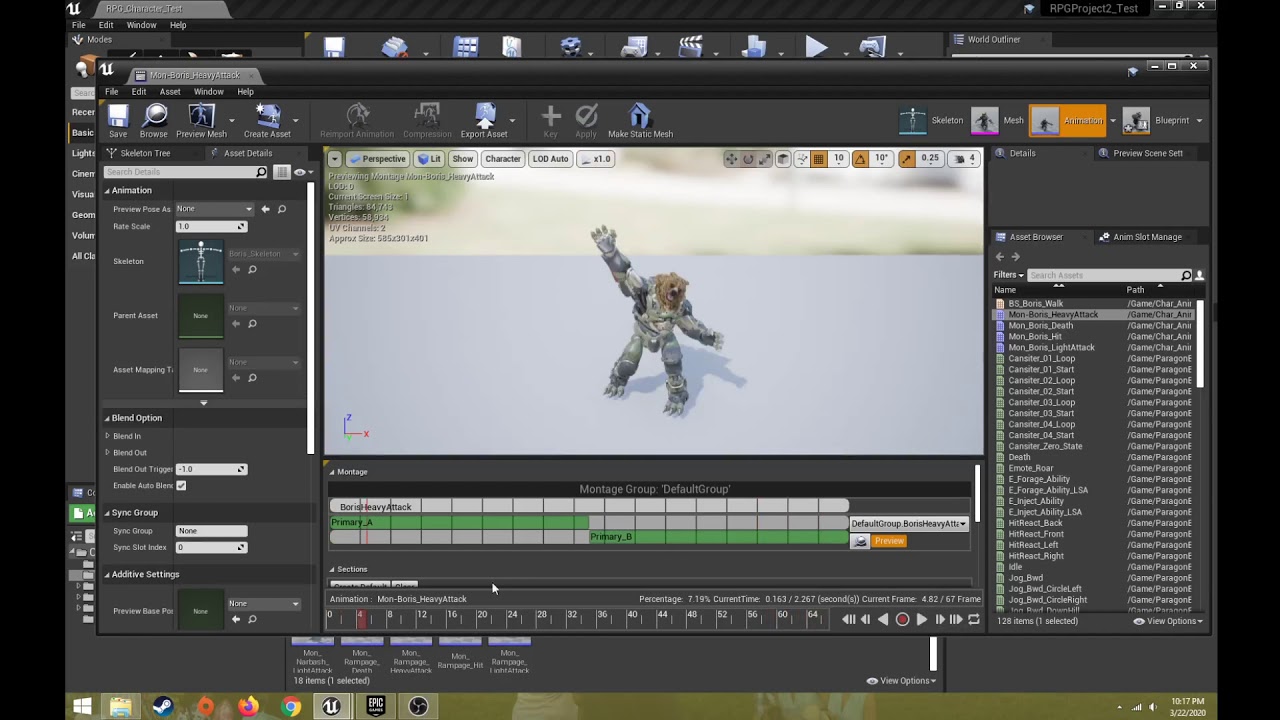Toggle rotation snapping in viewport
Image resolution: width=1280 pixels, height=720 pixels.
860,159
